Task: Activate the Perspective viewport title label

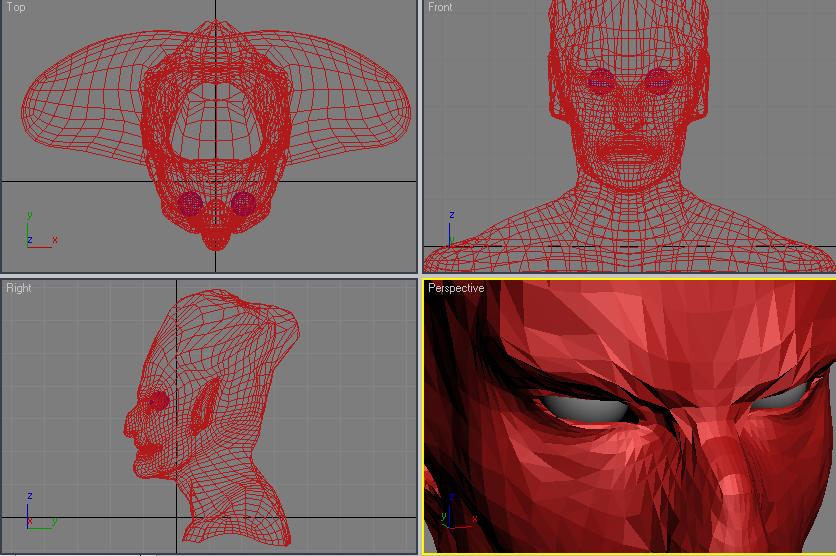Action: [456, 288]
